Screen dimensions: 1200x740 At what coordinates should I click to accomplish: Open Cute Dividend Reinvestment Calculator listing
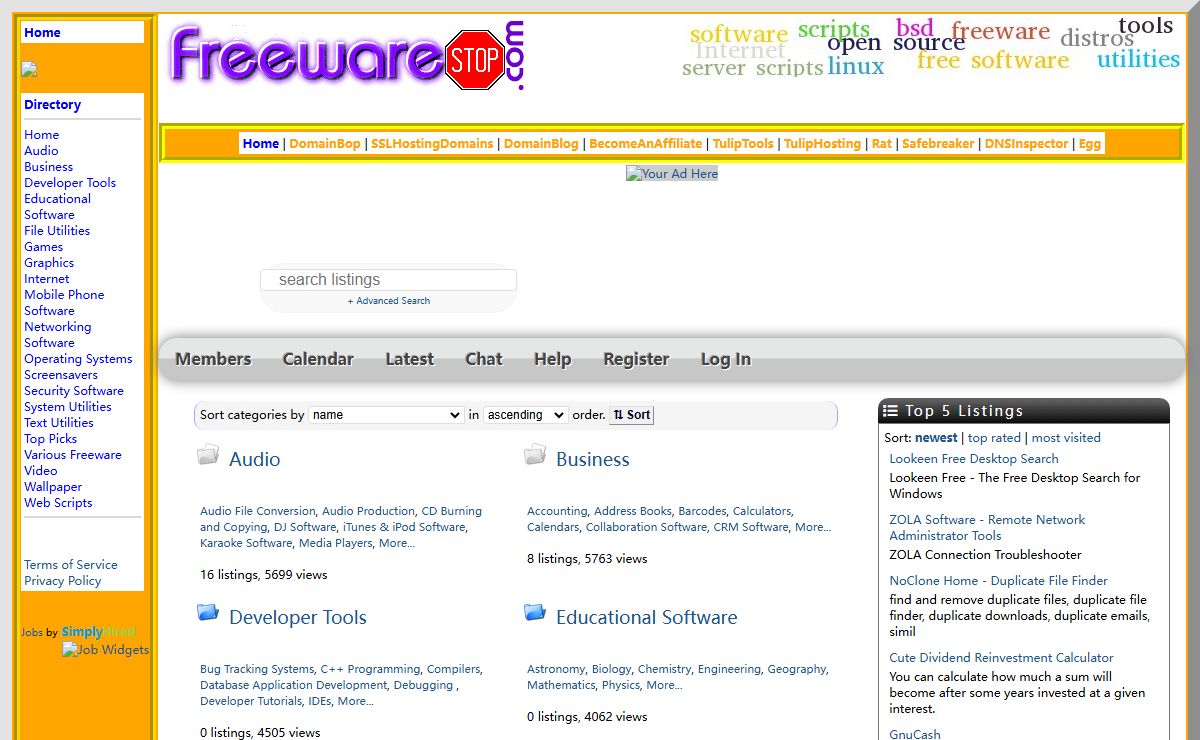(x=1001, y=658)
